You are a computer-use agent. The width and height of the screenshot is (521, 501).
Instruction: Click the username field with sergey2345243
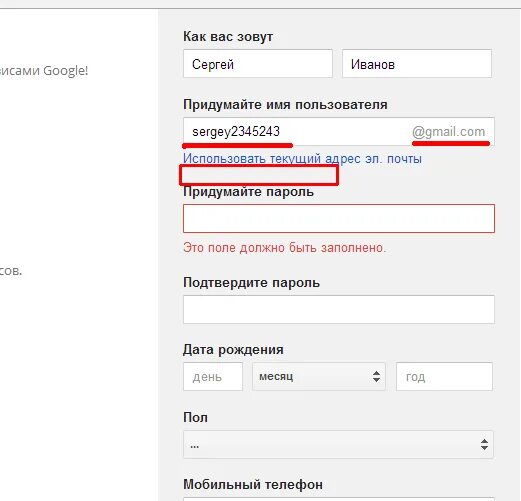point(339,131)
